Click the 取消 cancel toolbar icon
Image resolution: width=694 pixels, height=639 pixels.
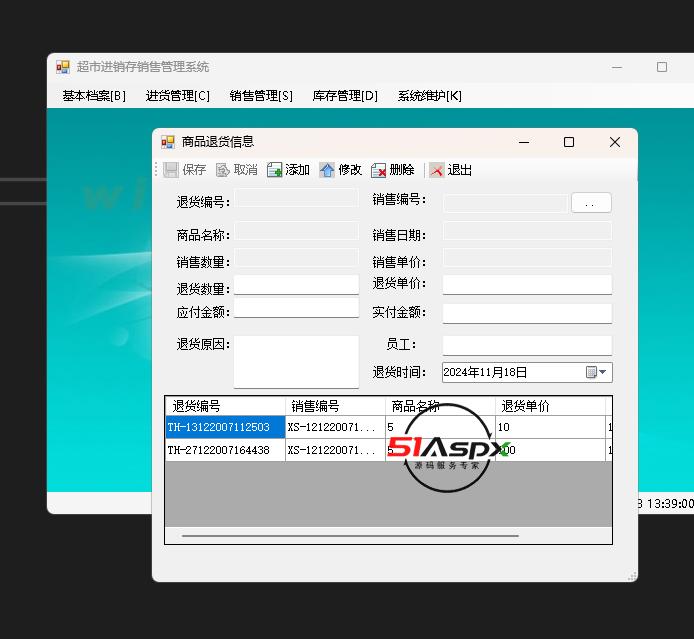coord(222,170)
